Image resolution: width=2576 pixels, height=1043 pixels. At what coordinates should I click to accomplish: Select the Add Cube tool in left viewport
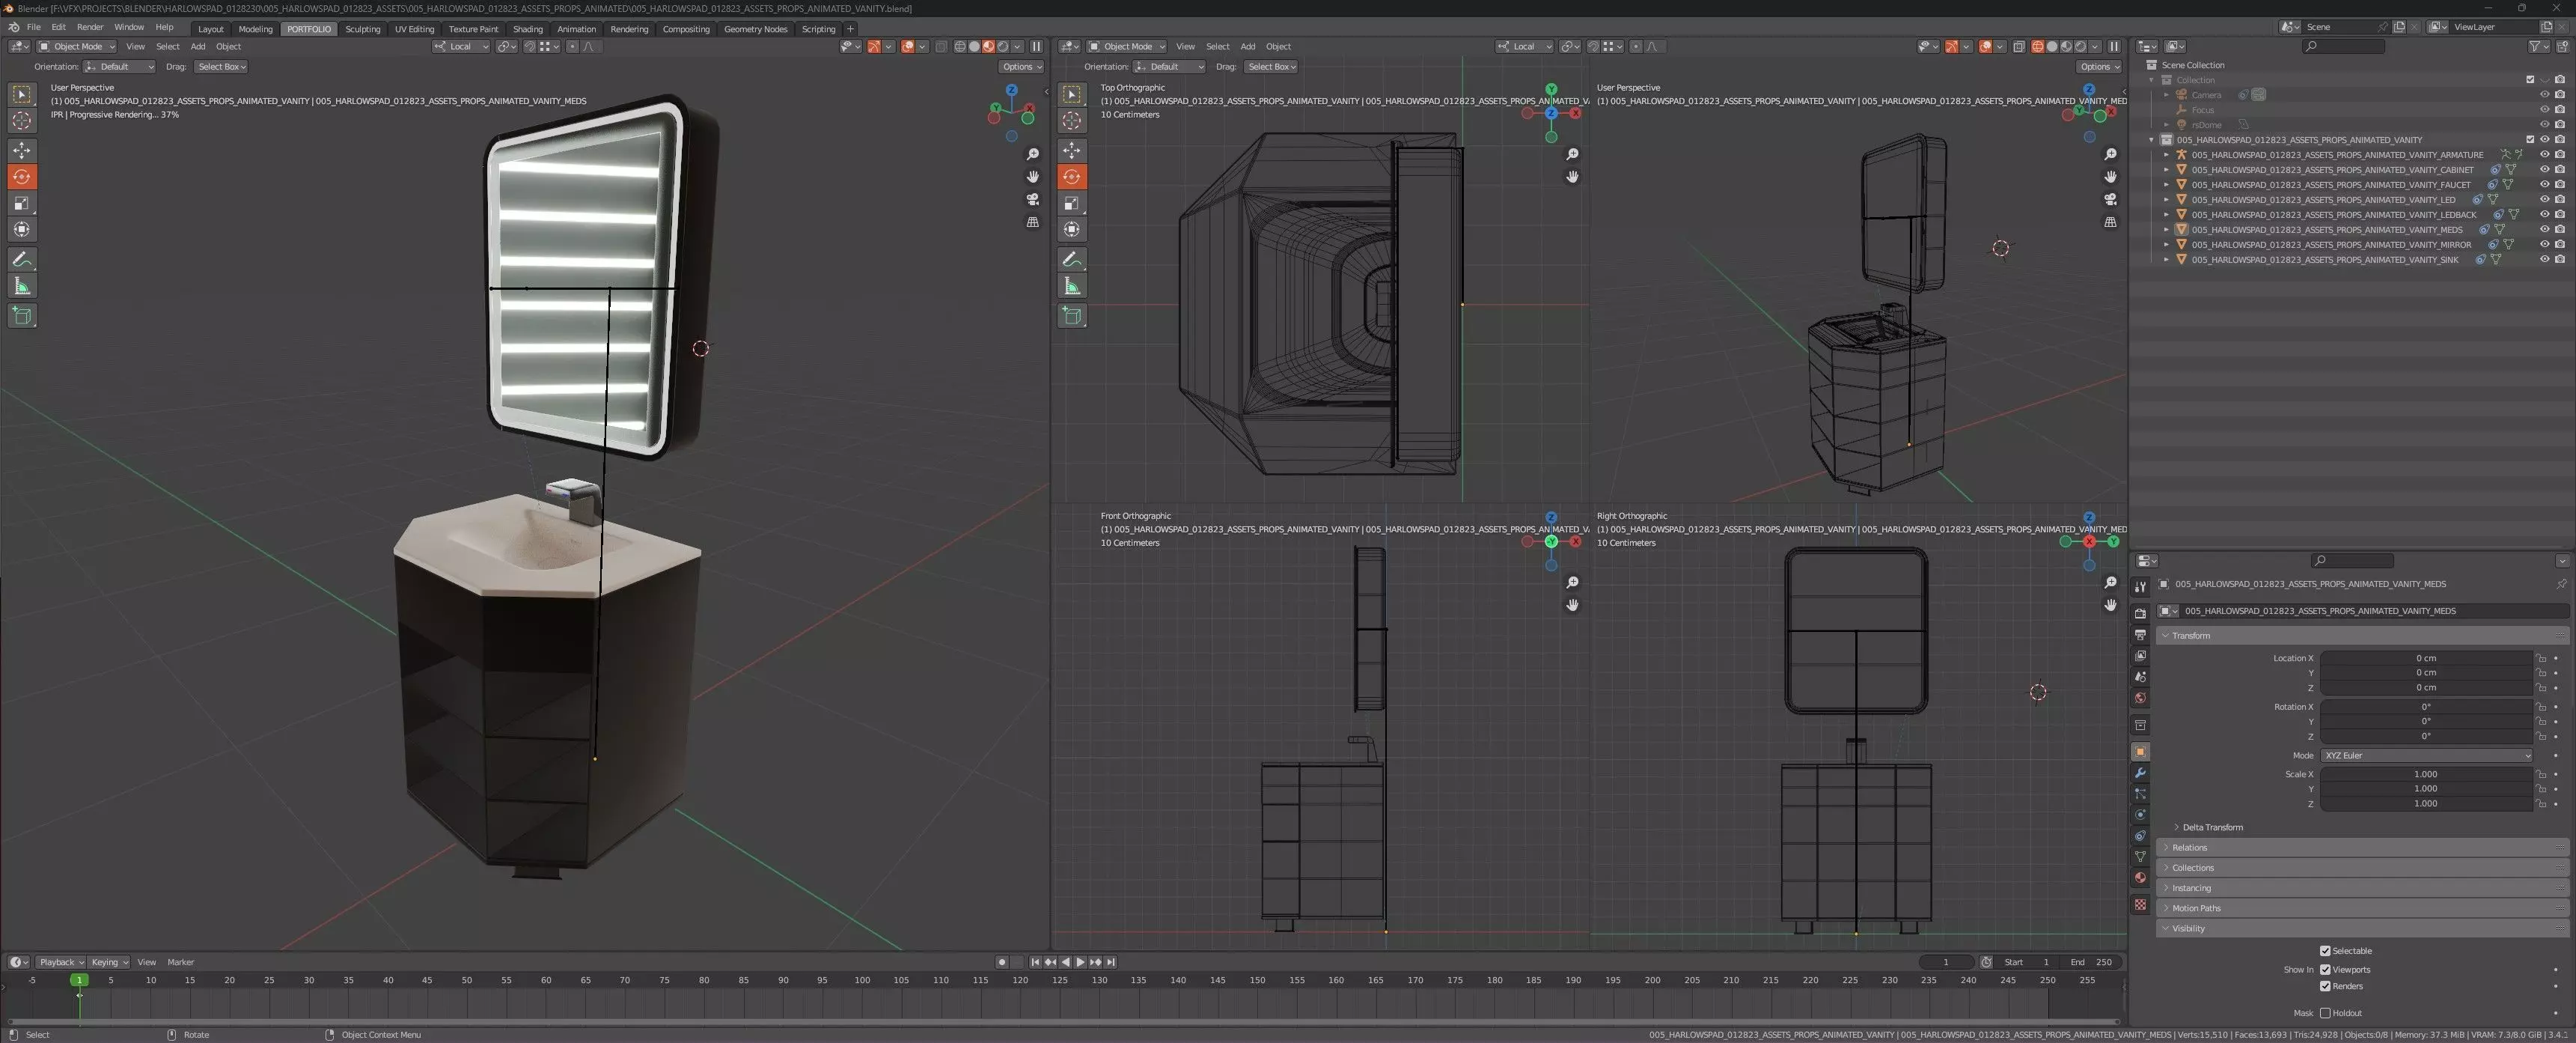[x=22, y=316]
